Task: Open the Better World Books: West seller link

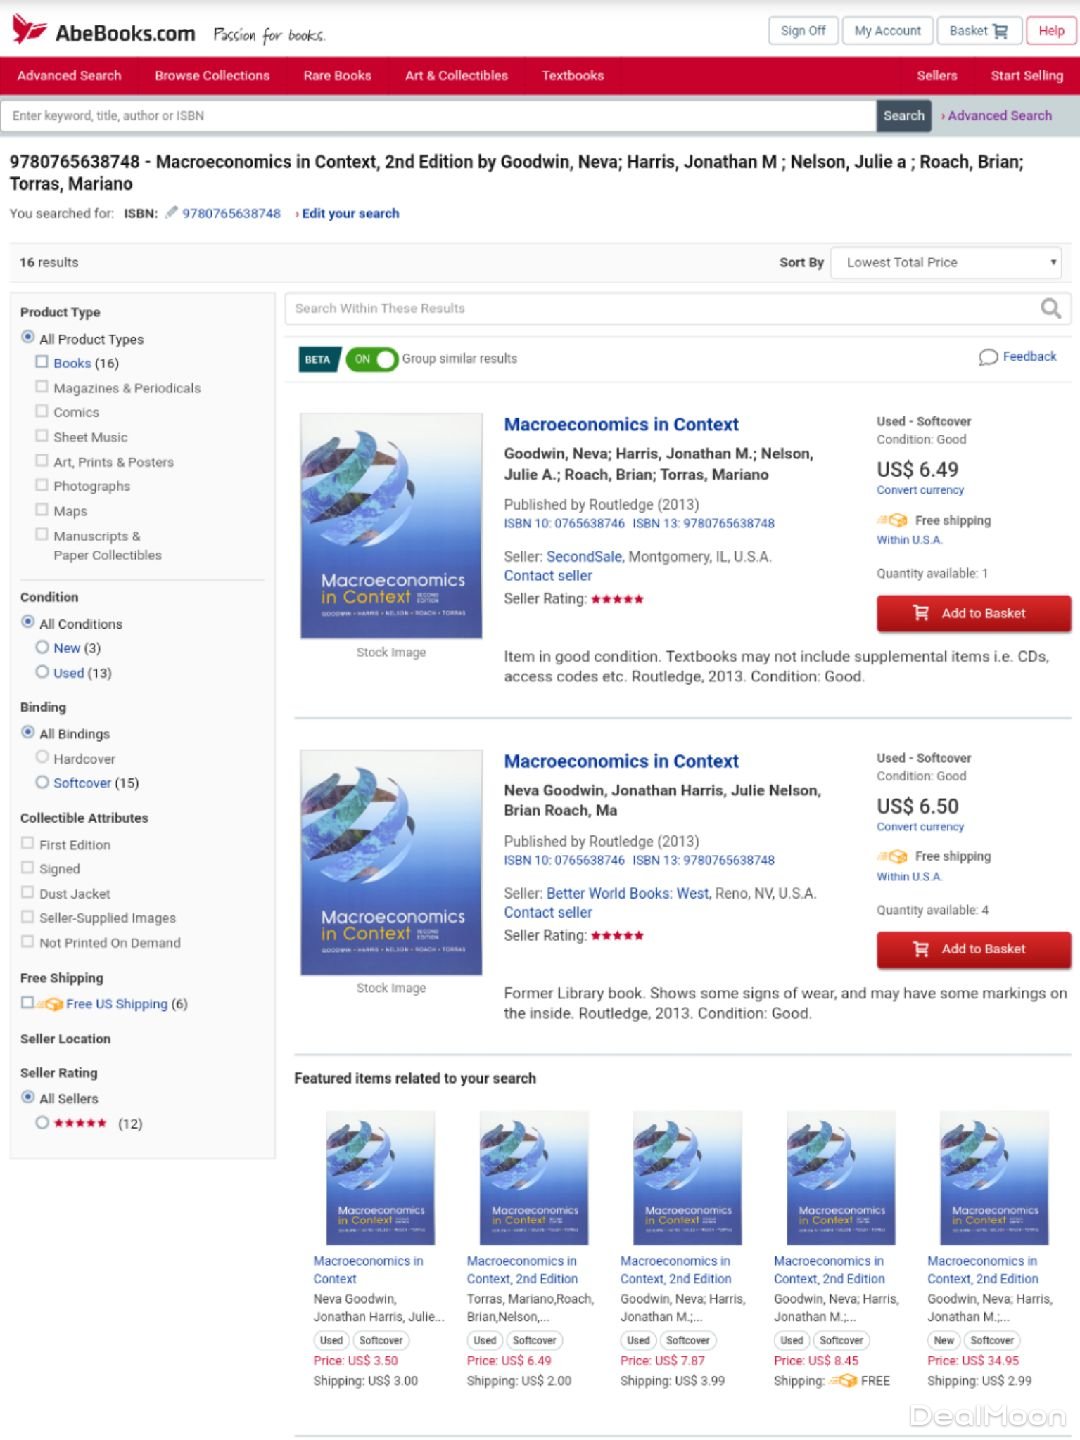Action: coord(628,893)
